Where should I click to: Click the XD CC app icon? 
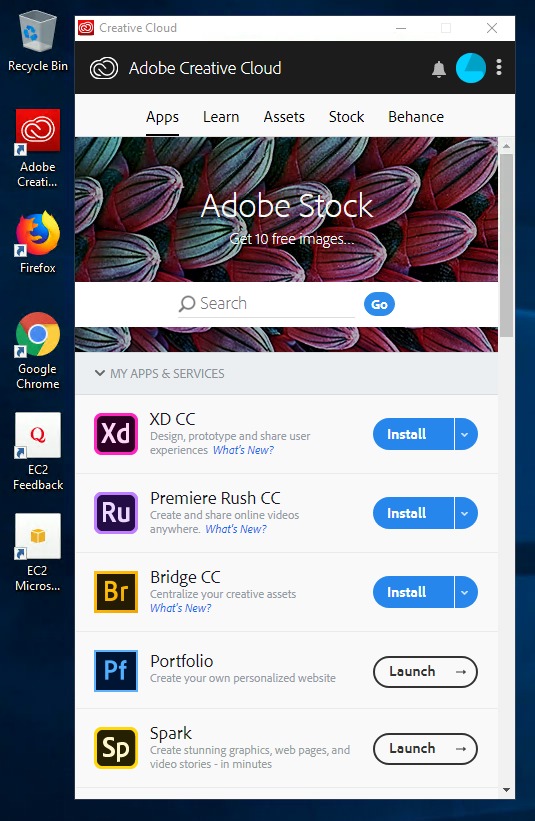pyautogui.click(x=116, y=434)
